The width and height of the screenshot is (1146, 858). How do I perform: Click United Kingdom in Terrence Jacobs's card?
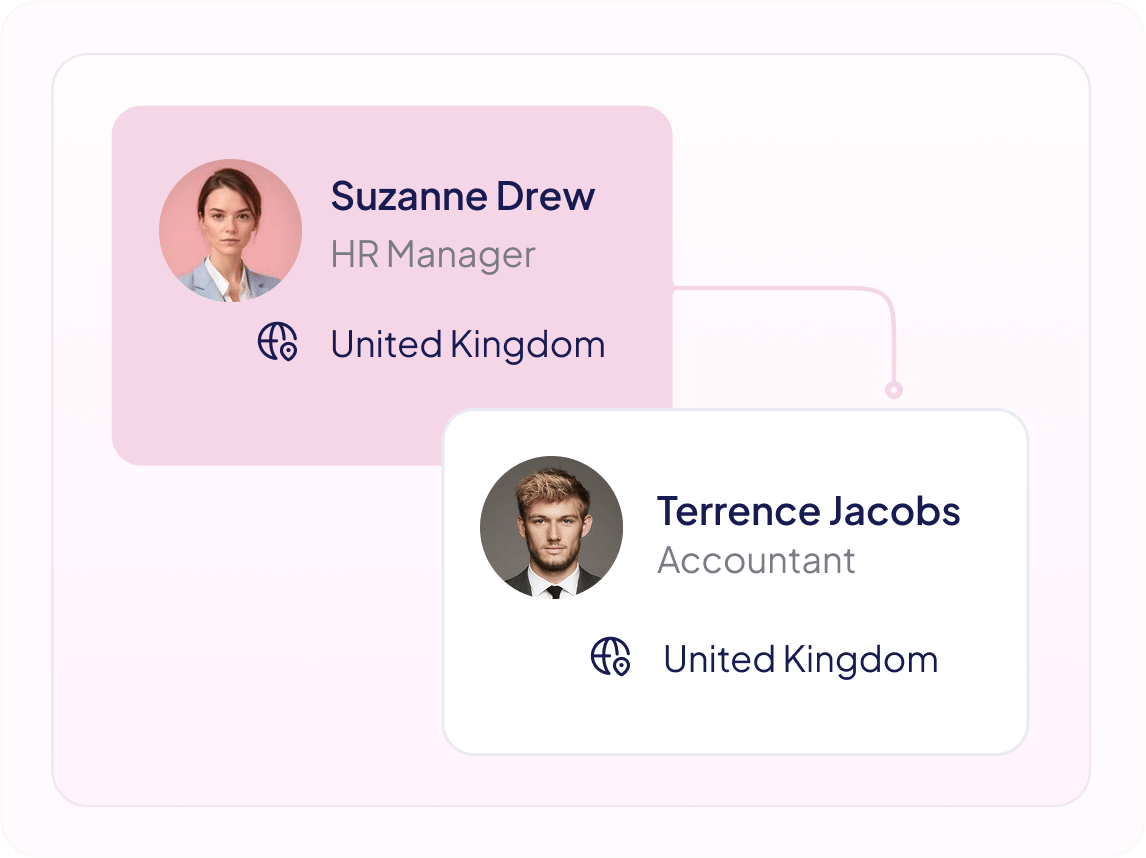800,660
